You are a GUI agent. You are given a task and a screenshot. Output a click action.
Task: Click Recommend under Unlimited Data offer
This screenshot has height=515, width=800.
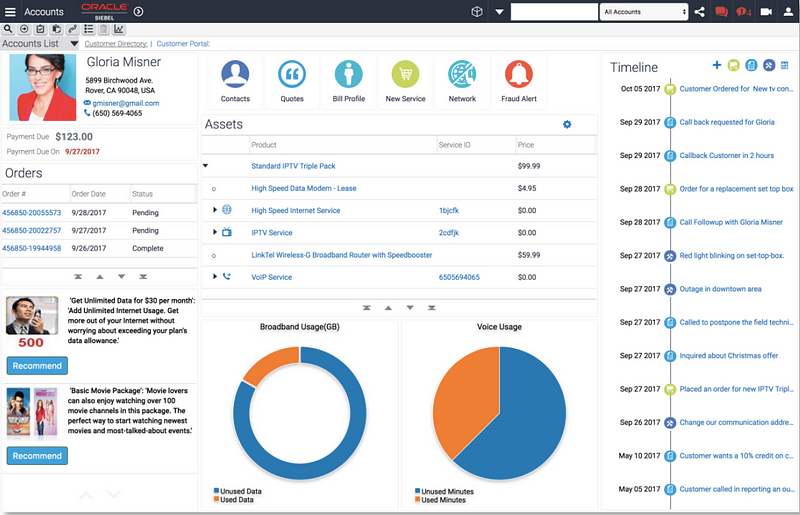[x=37, y=366]
